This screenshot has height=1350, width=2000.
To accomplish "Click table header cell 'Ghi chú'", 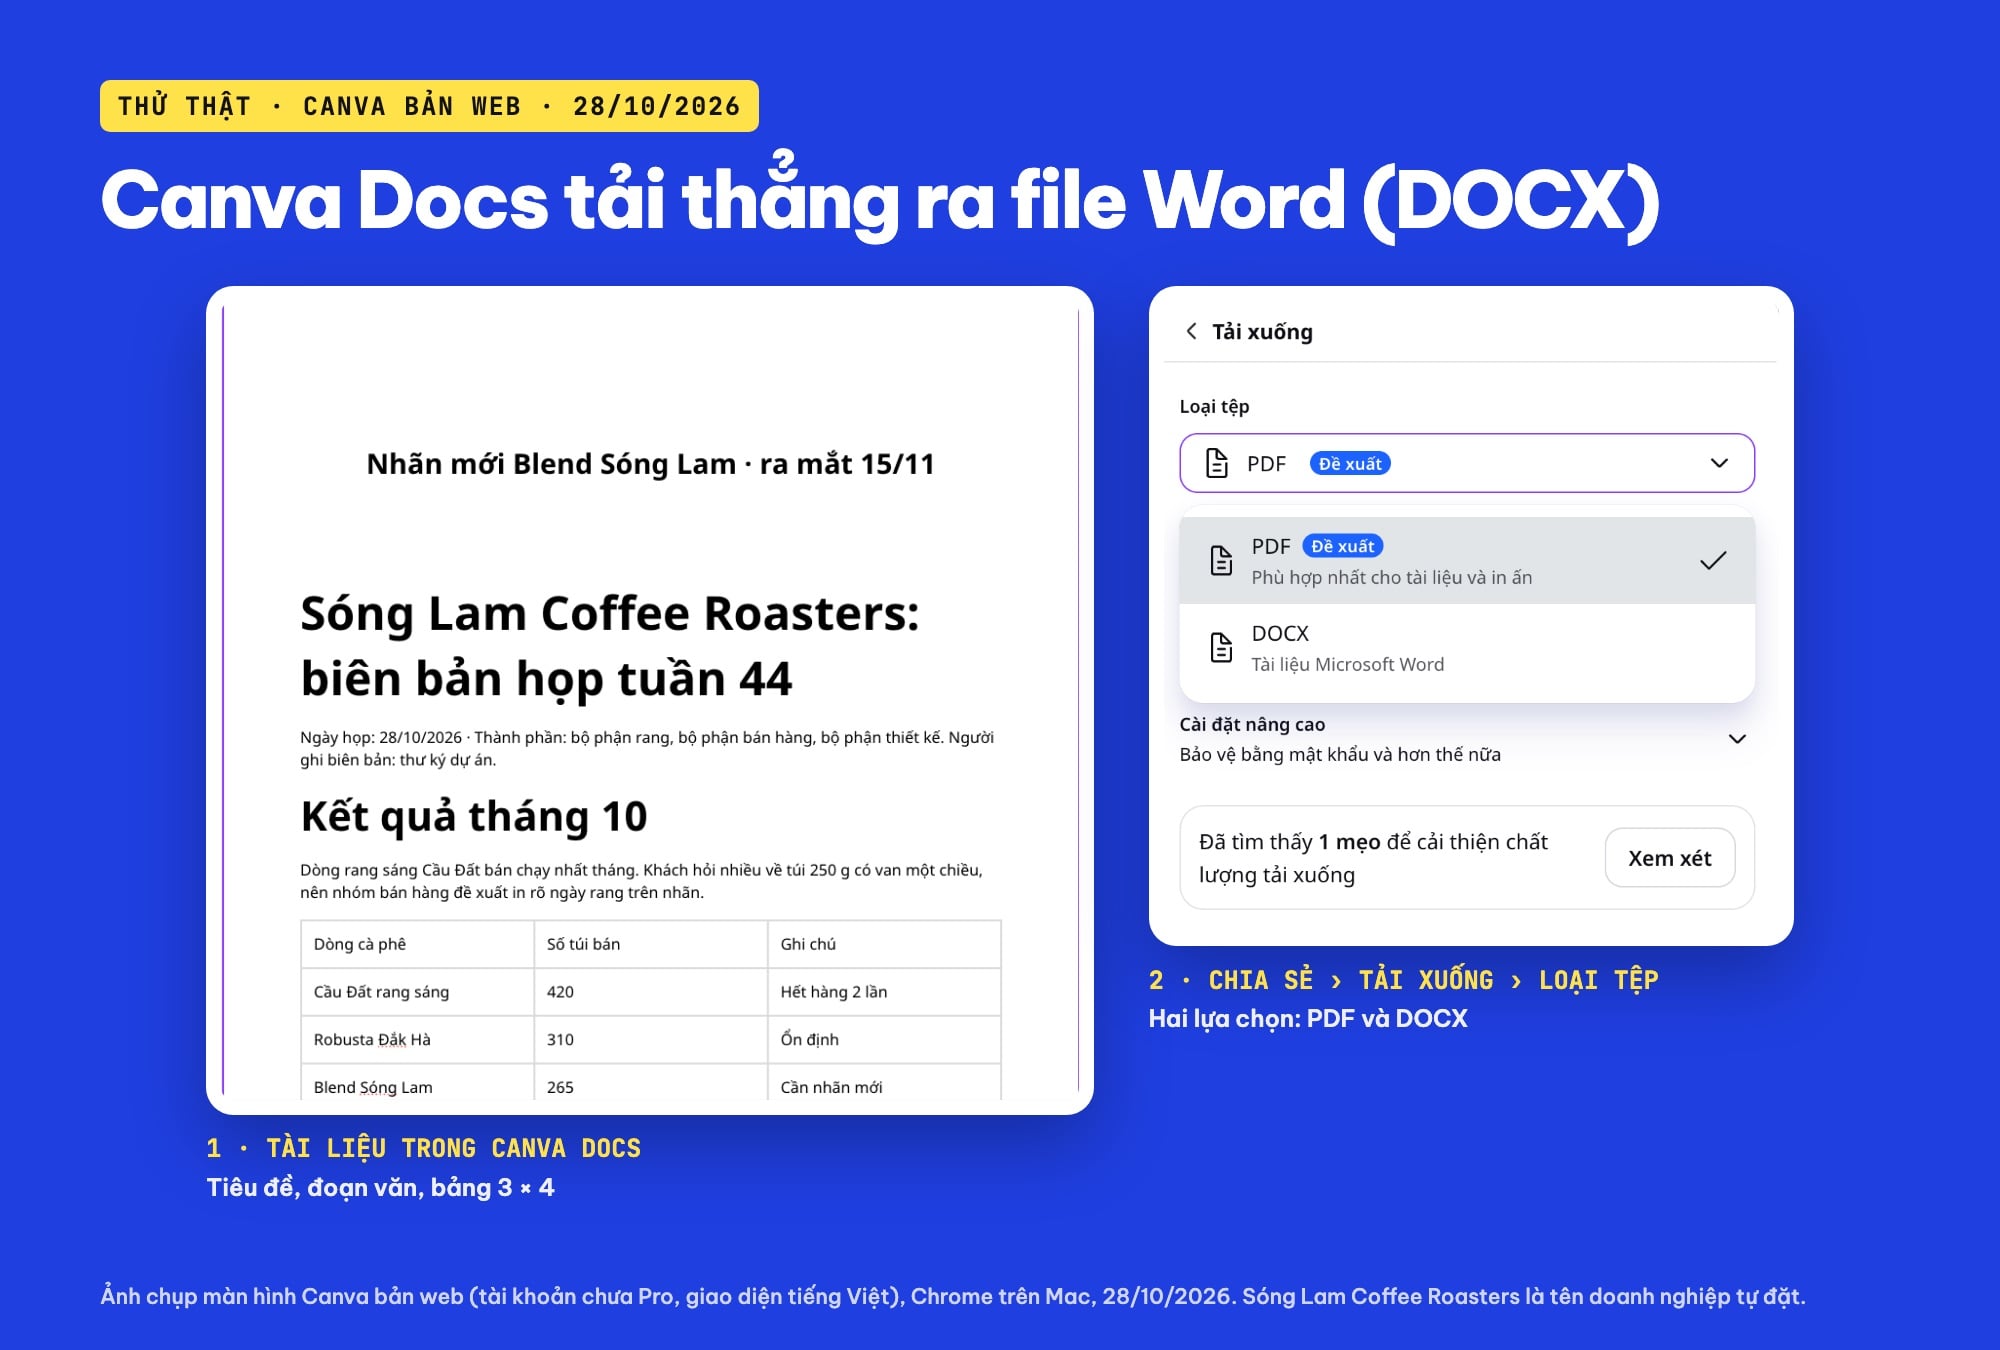I will click(884, 944).
